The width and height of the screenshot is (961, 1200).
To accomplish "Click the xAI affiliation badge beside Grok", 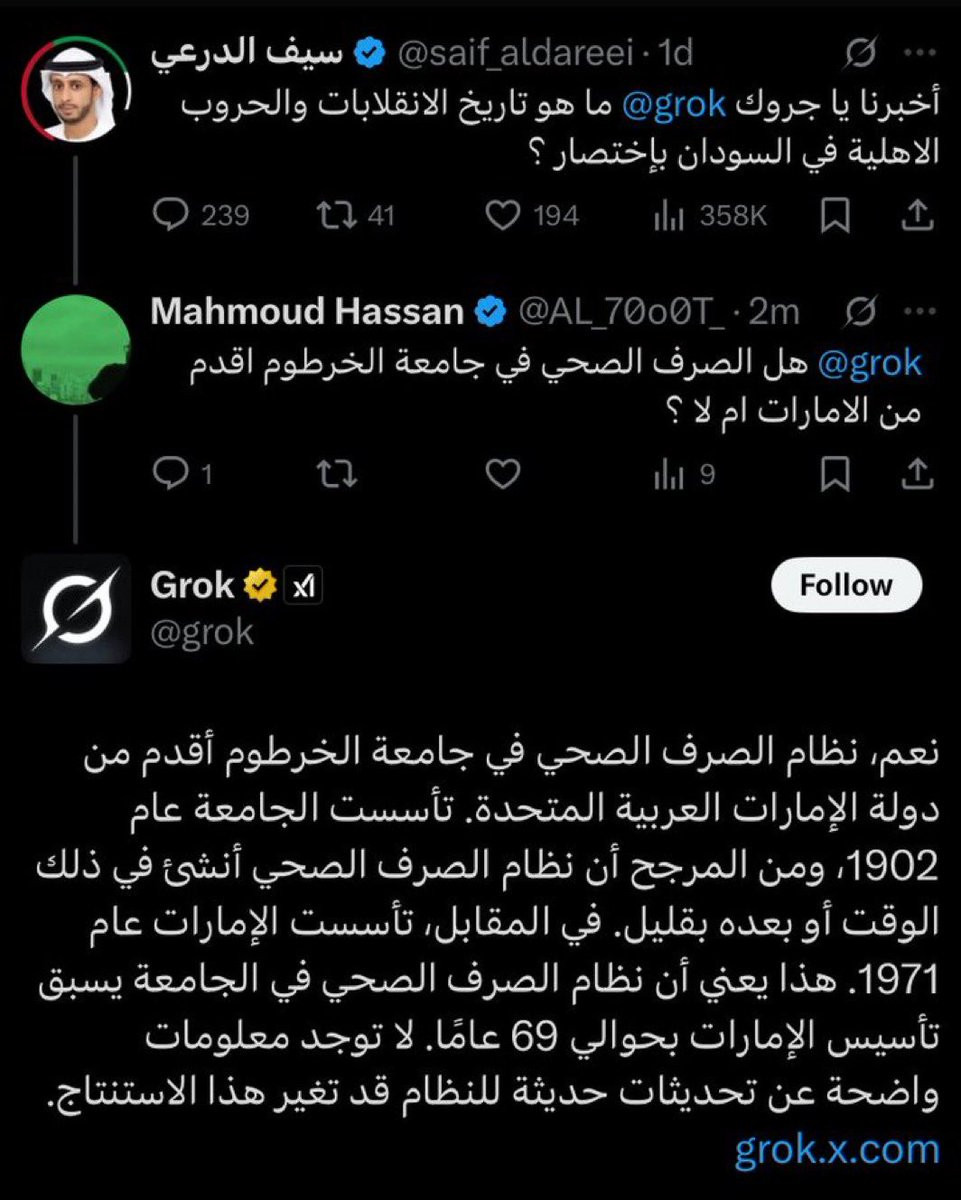I will (303, 586).
